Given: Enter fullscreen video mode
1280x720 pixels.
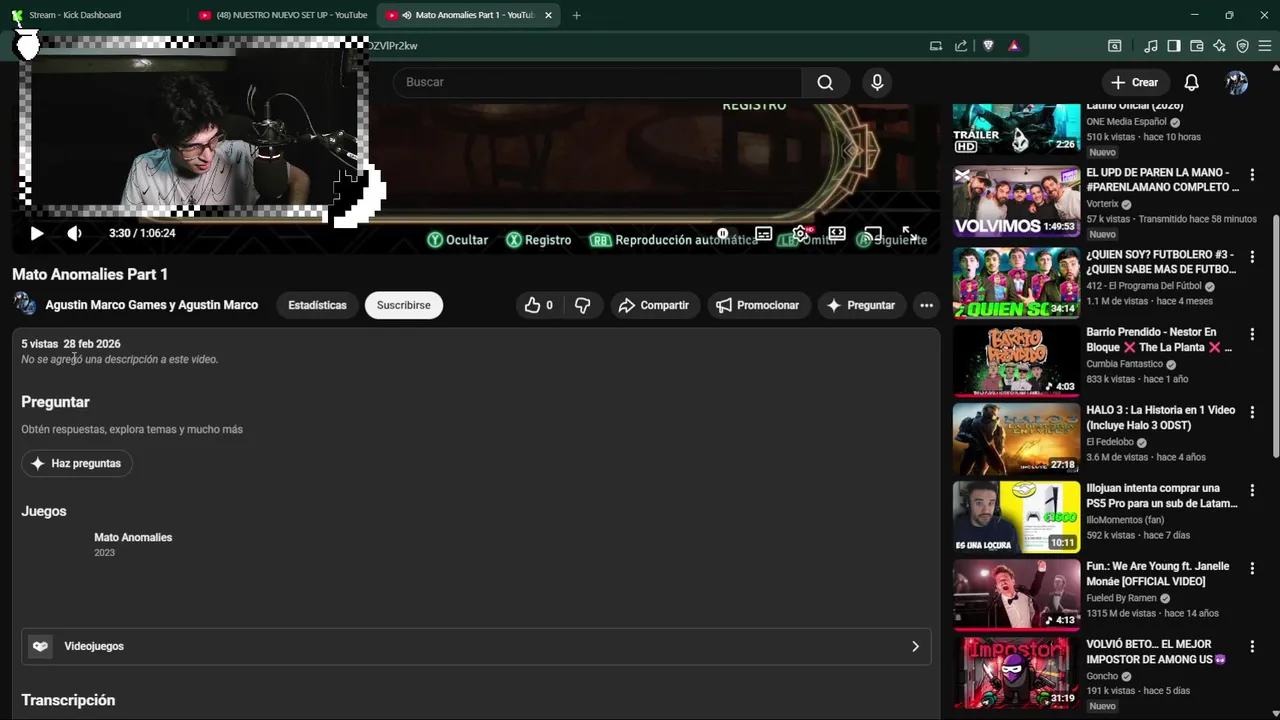Looking at the screenshot, I should tap(909, 234).
